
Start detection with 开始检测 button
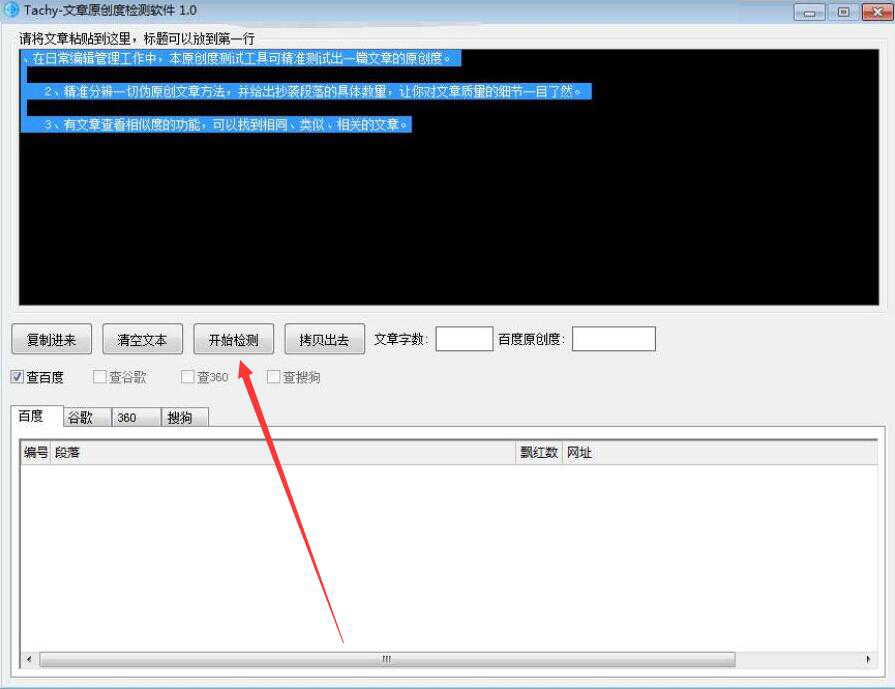[233, 340]
